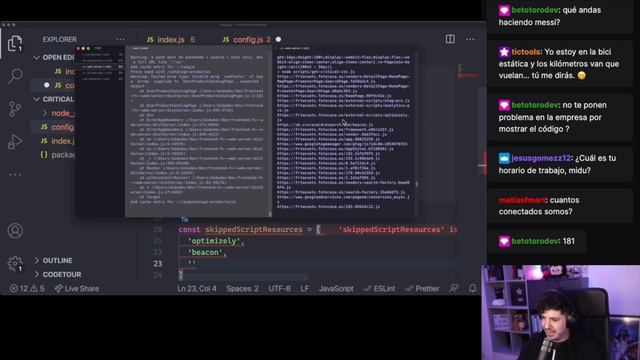Click the const keyword in code
Viewport: 640px width, 360px height.
tap(189, 230)
